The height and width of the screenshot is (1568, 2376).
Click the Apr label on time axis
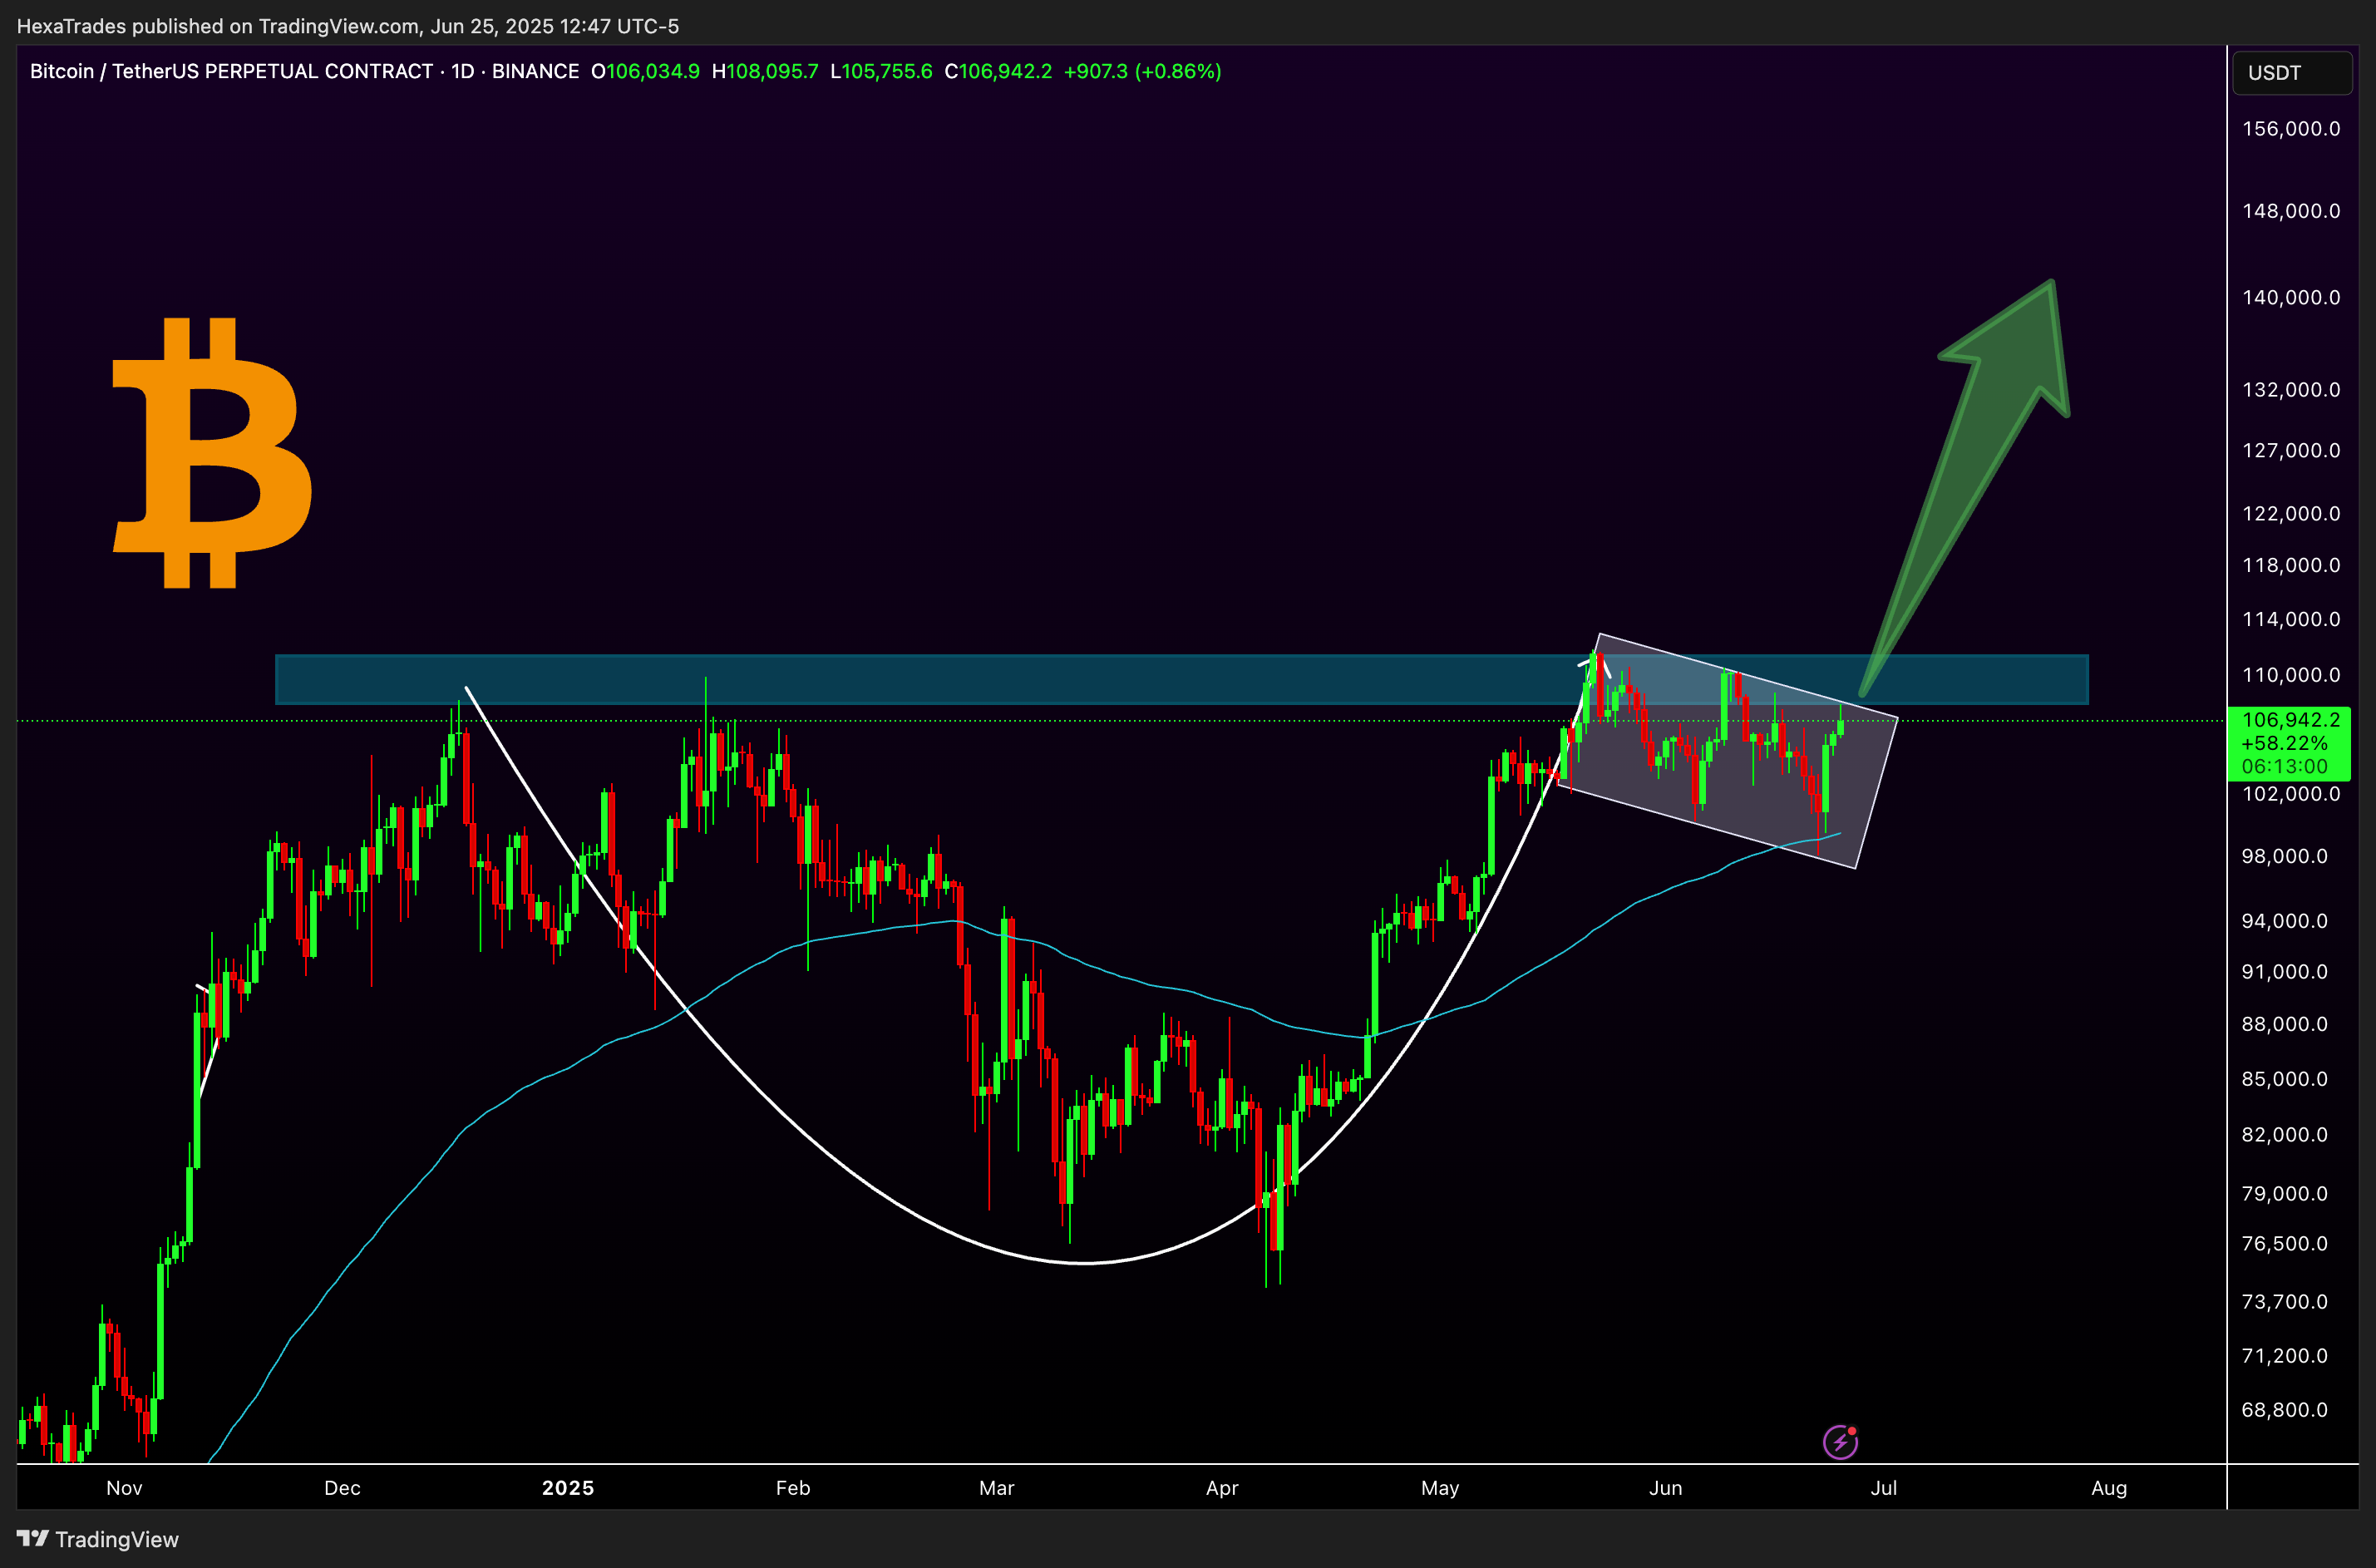pos(1222,1488)
